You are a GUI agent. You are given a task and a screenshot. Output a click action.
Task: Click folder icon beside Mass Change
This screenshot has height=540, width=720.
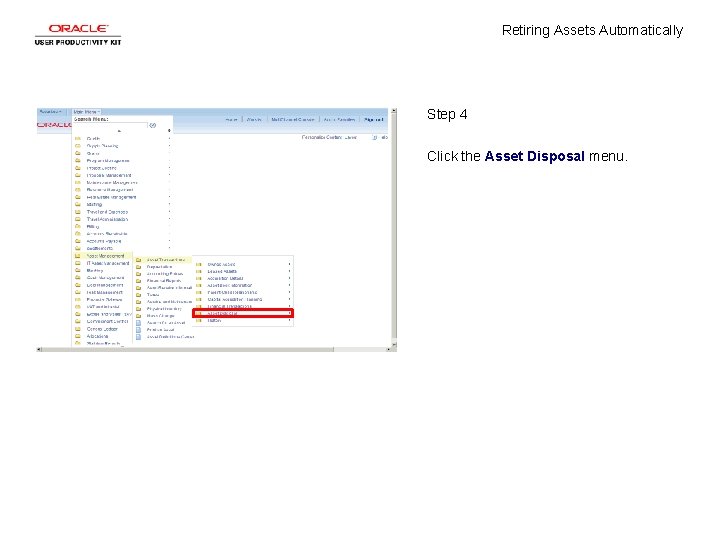(138, 316)
